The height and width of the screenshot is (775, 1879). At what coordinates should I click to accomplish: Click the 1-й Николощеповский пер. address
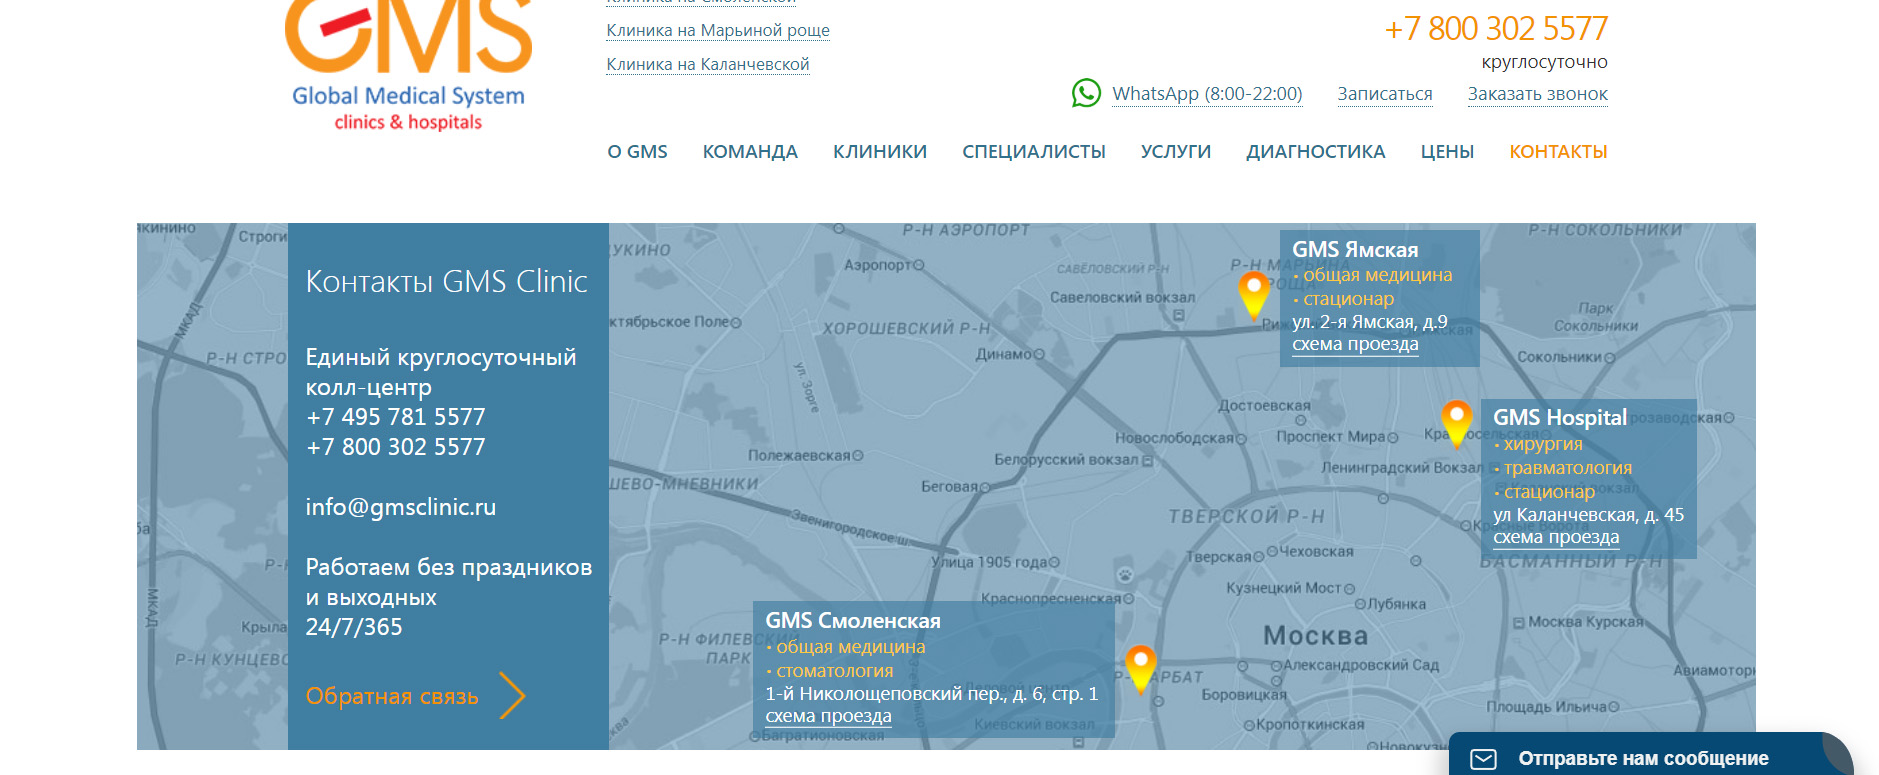[x=931, y=694]
